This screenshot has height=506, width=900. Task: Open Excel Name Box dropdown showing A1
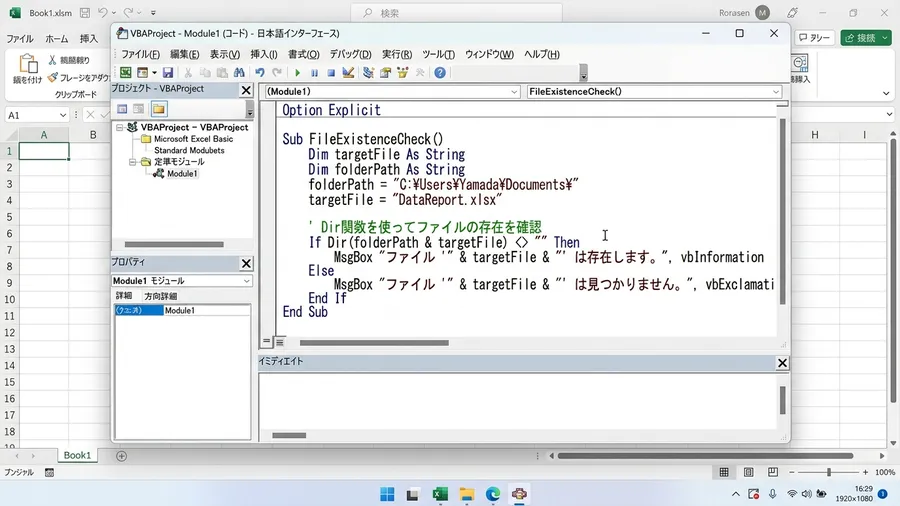[x=63, y=115]
